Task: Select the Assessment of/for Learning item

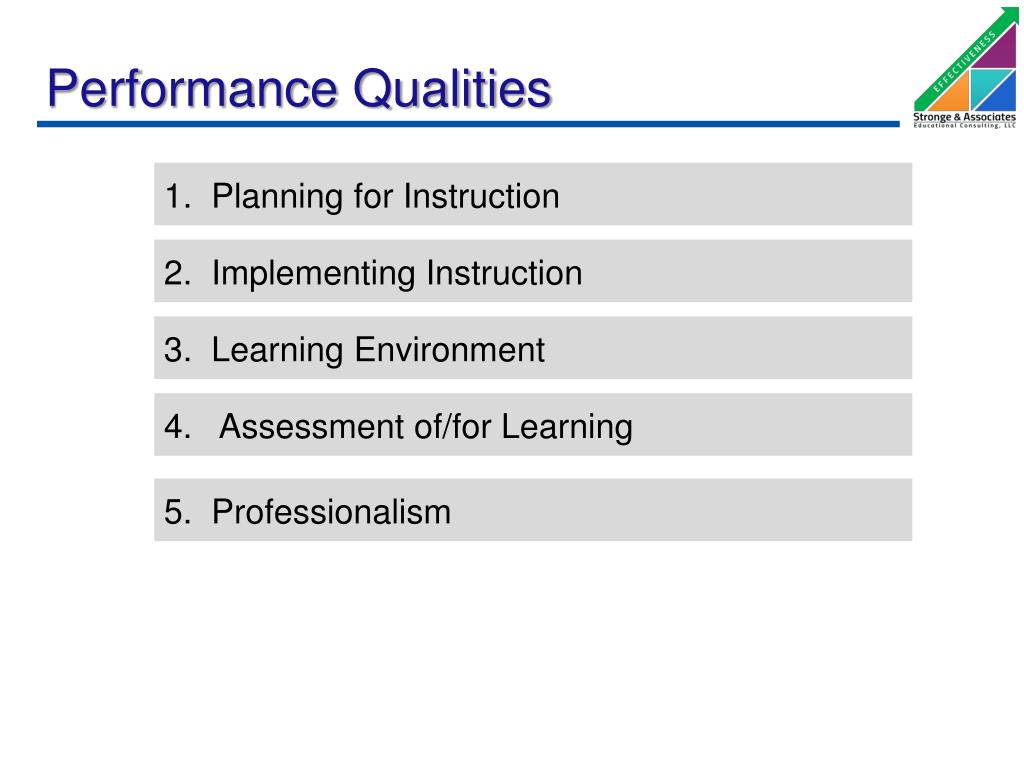Action: click(x=533, y=424)
